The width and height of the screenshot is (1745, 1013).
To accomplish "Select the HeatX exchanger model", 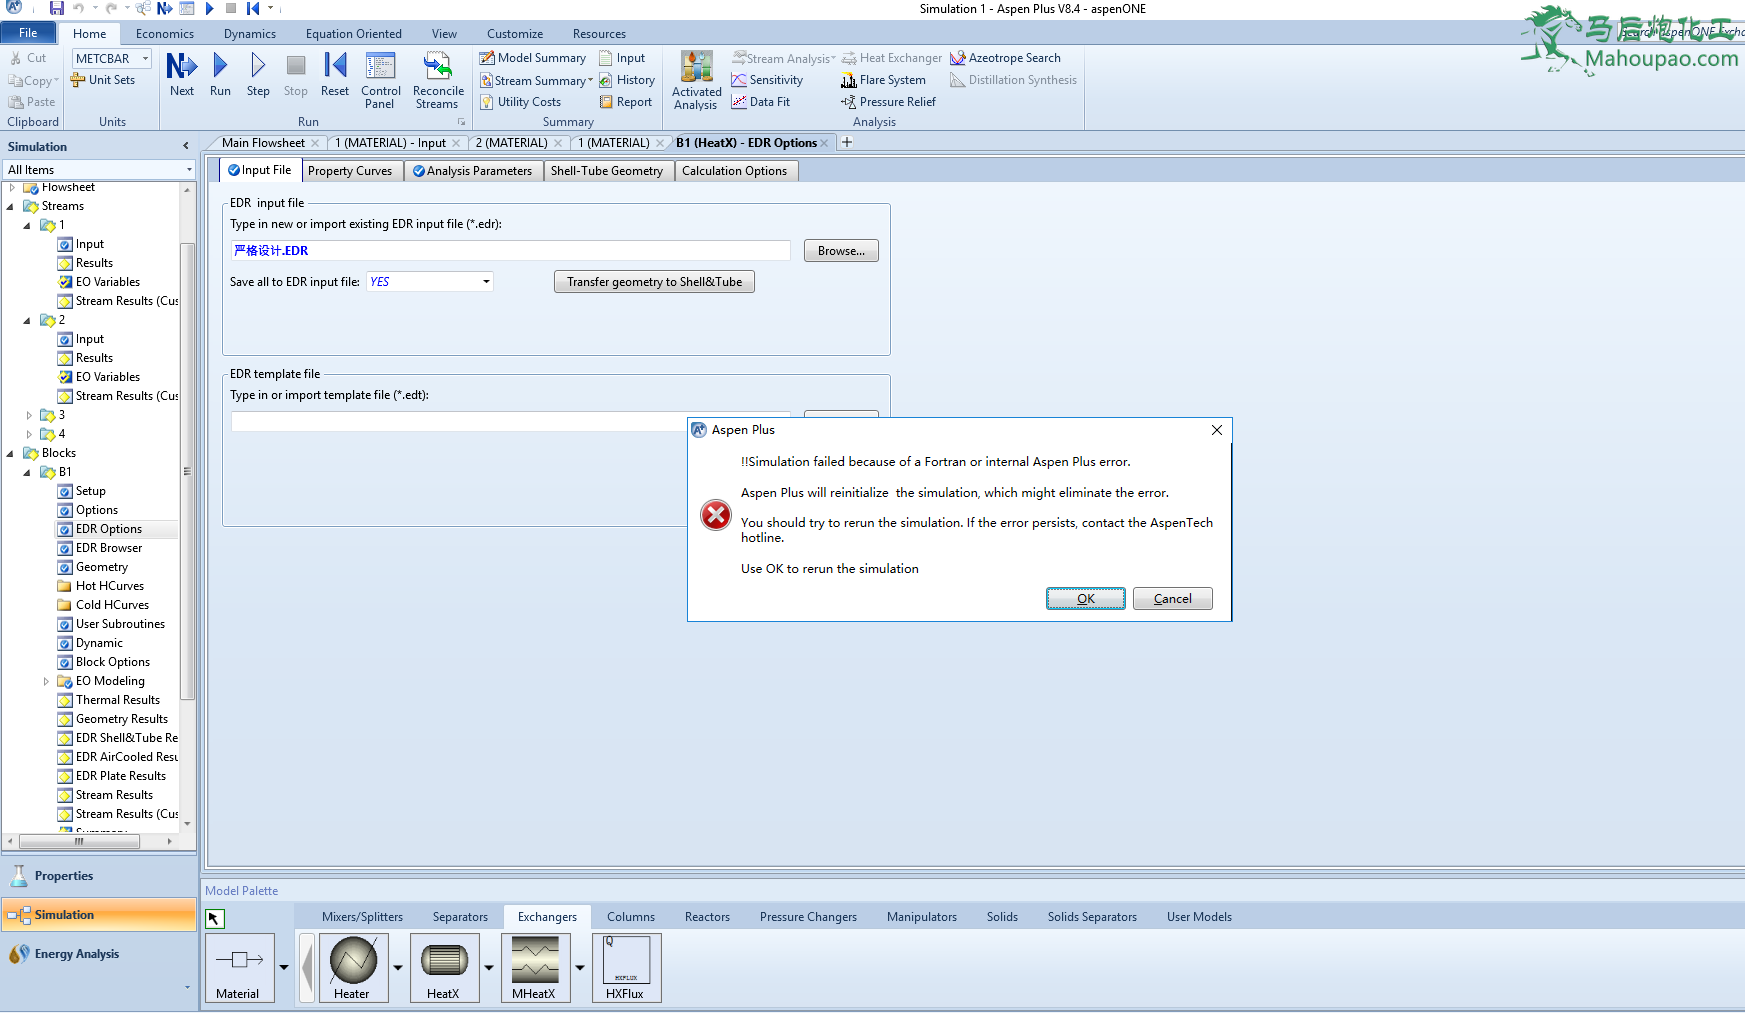I will point(444,961).
